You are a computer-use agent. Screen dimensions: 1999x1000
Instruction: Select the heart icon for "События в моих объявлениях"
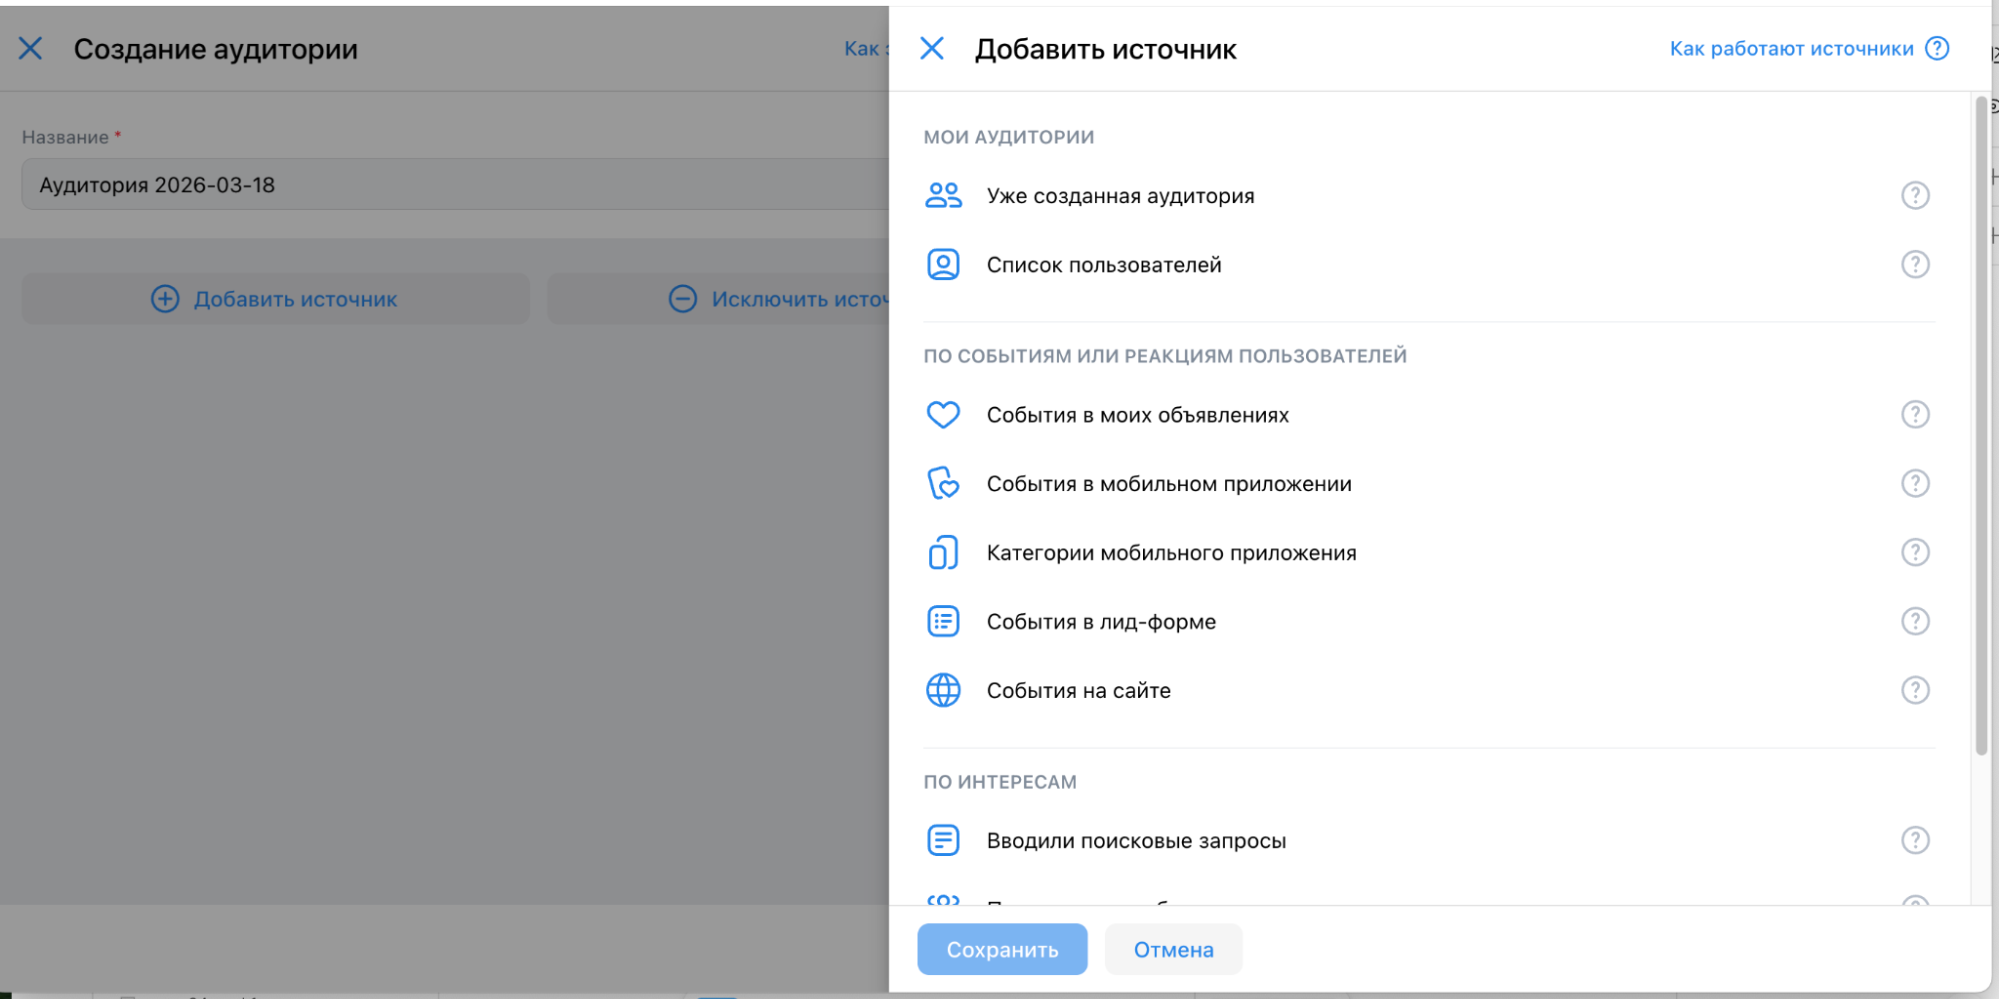(x=942, y=414)
